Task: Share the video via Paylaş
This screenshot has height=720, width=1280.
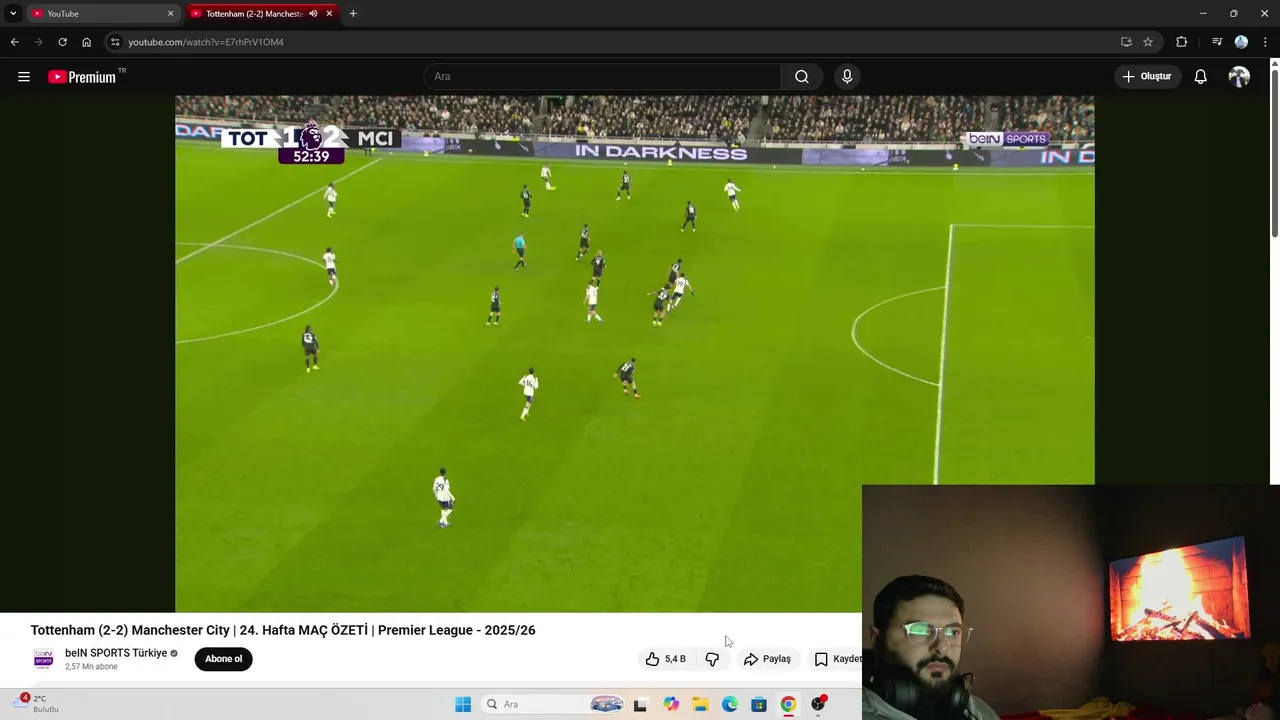Action: point(768,659)
